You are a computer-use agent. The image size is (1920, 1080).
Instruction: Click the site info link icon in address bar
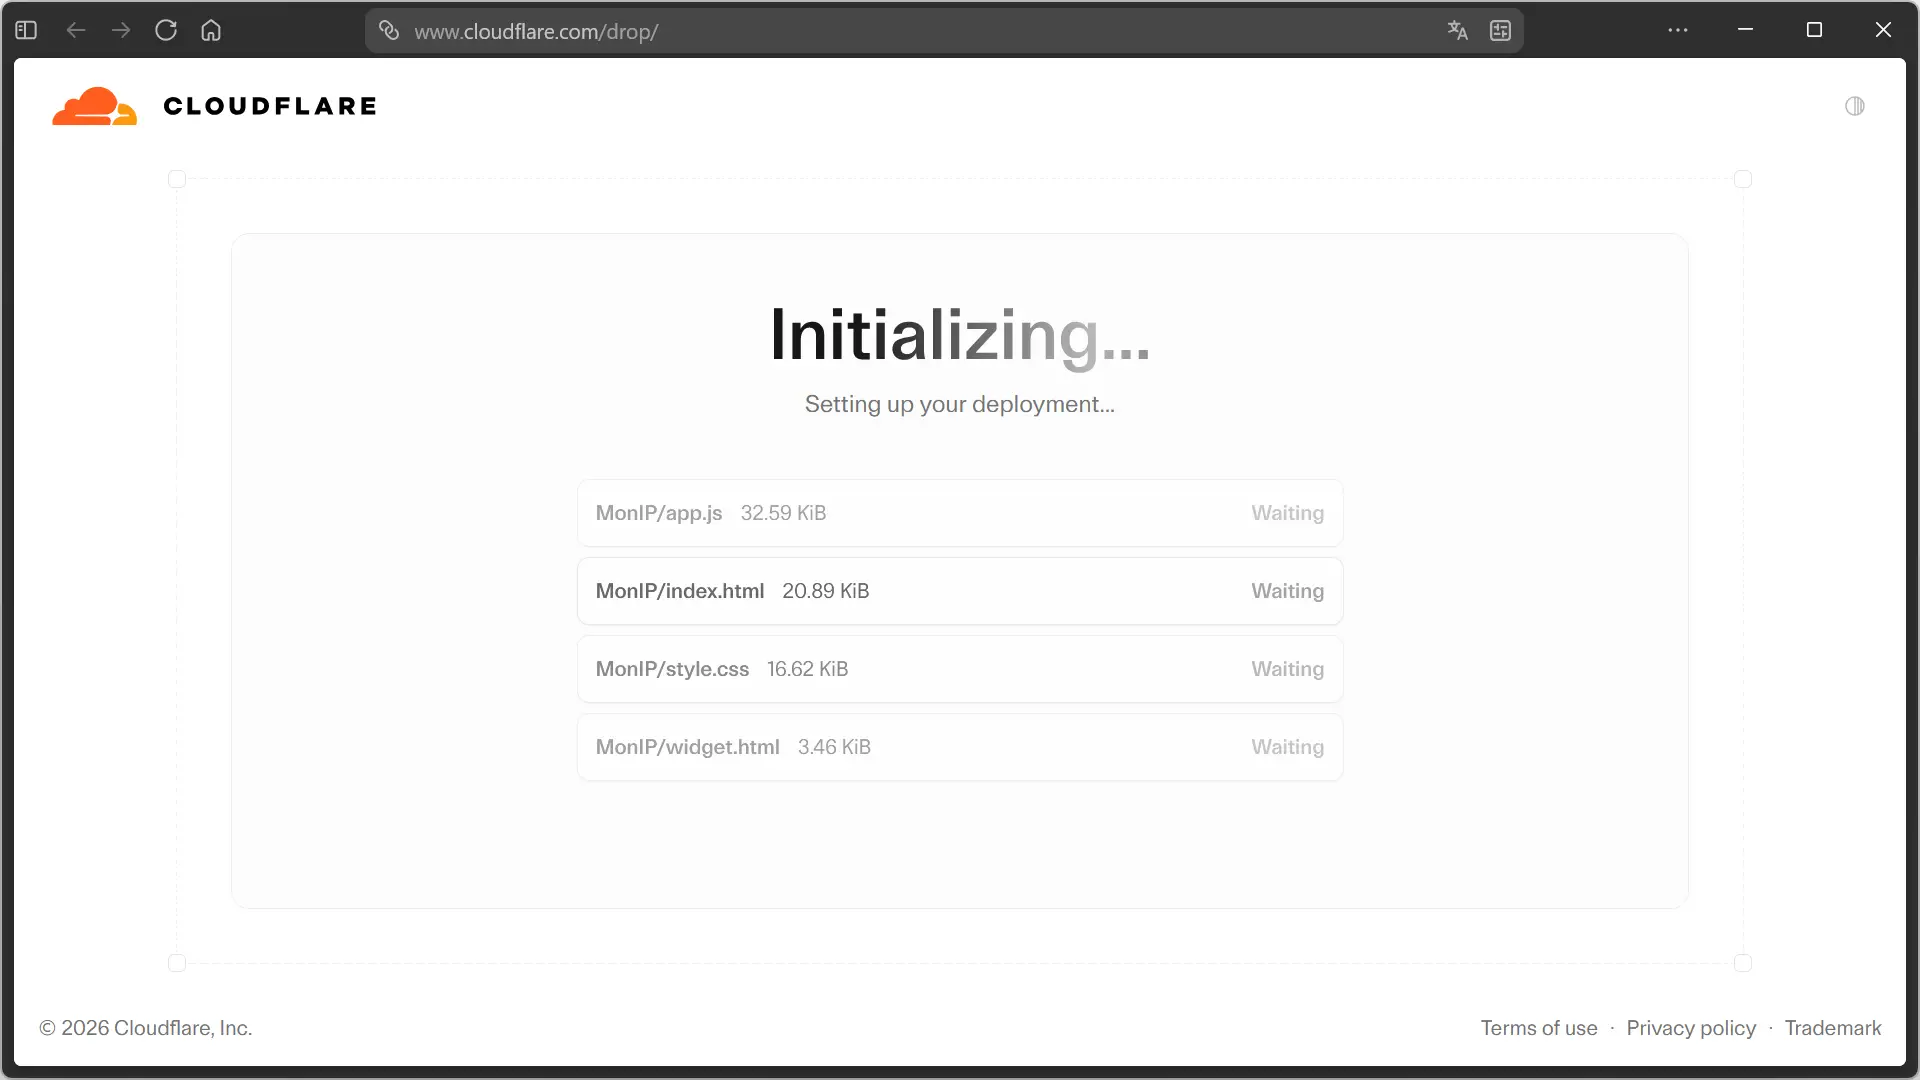point(389,30)
